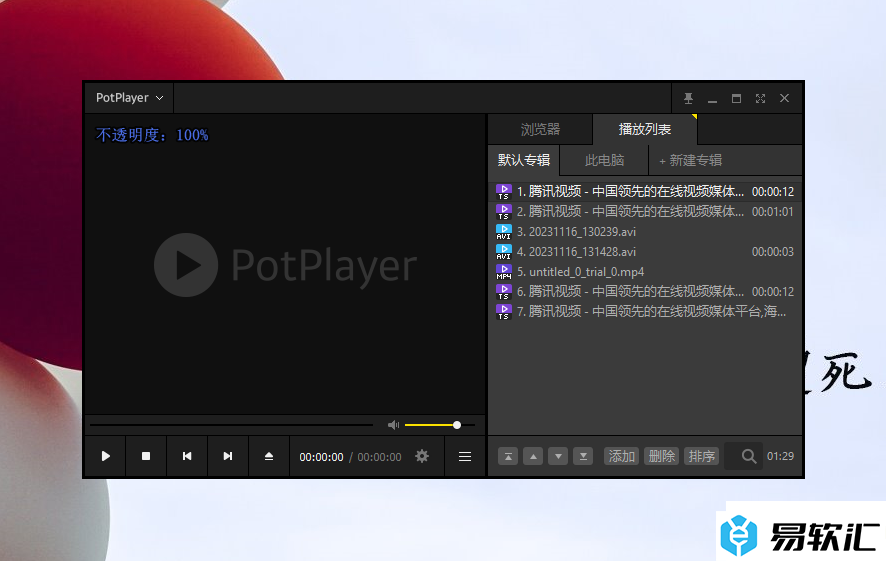The width and height of the screenshot is (886, 561).
Task: Open the playlist search magnifier icon
Action: (749, 456)
